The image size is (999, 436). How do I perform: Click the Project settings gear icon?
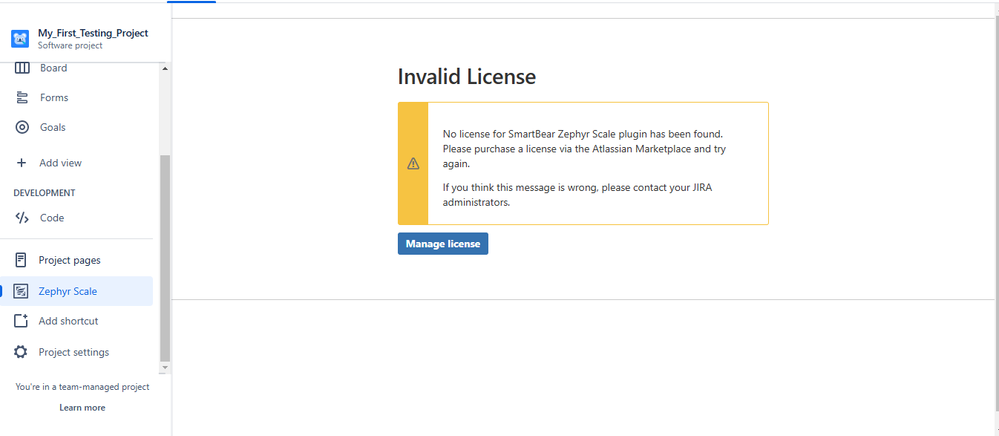coord(21,352)
